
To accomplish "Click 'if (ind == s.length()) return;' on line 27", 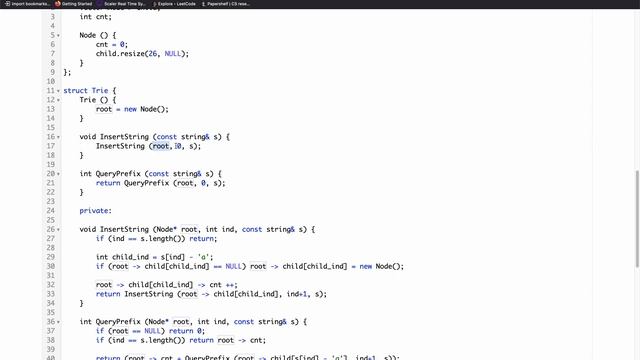I will [156, 238].
